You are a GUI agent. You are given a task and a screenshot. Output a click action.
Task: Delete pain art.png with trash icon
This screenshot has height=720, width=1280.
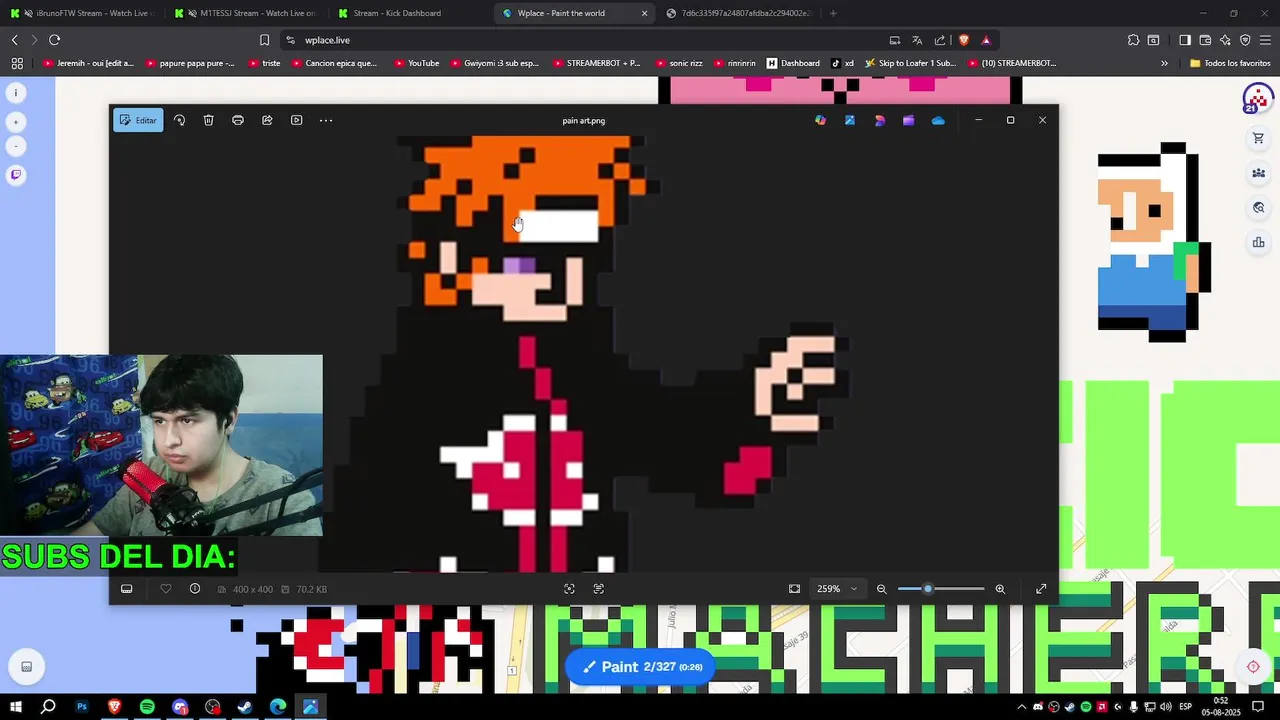pos(208,120)
